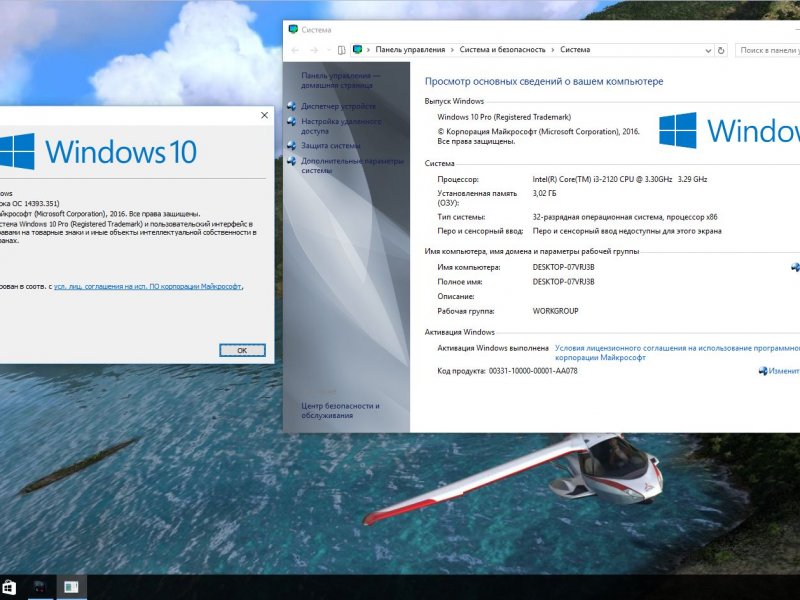
Task: Refresh the Система window
Action: 721,51
